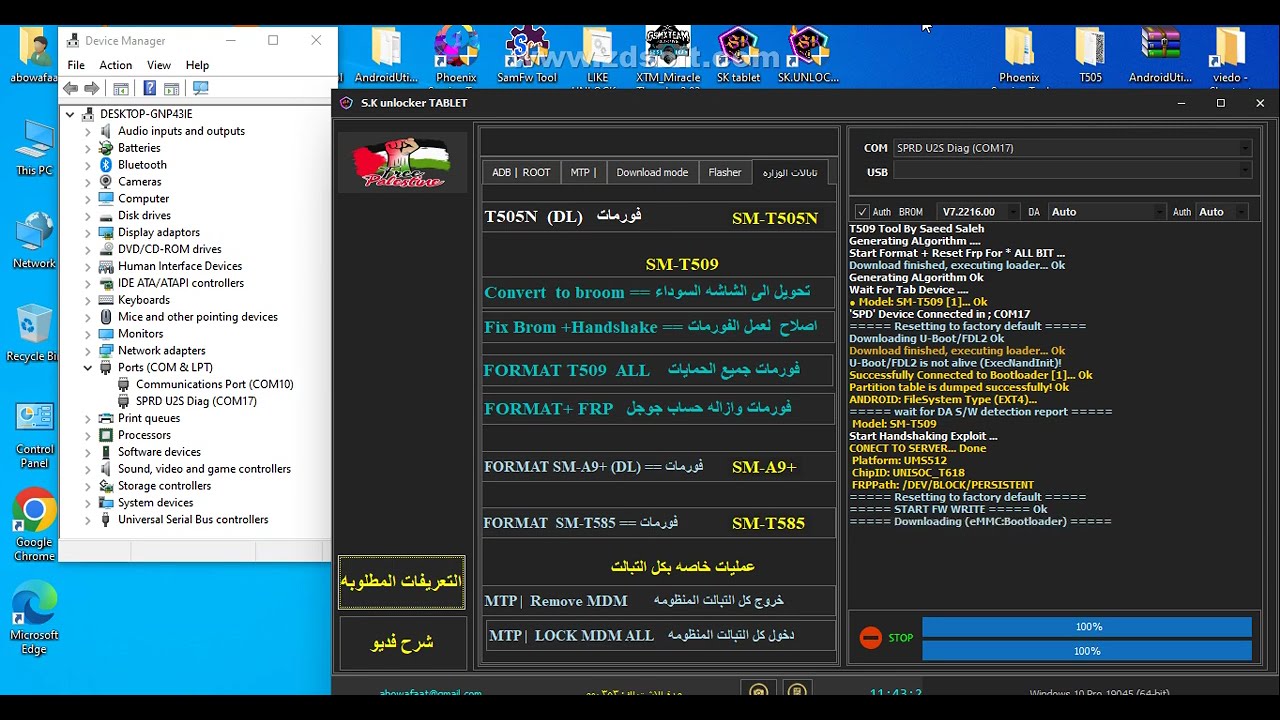
Task: Select SPRD U2S Diag (COM17) device
Action: click(196, 401)
